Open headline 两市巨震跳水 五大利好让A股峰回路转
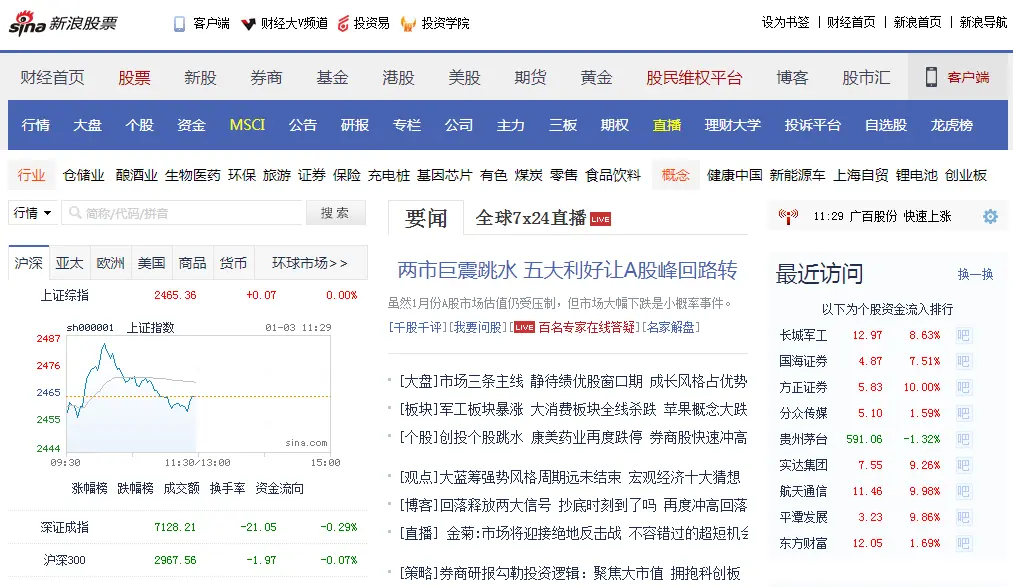This screenshot has height=587, width=1013. (x=567, y=270)
